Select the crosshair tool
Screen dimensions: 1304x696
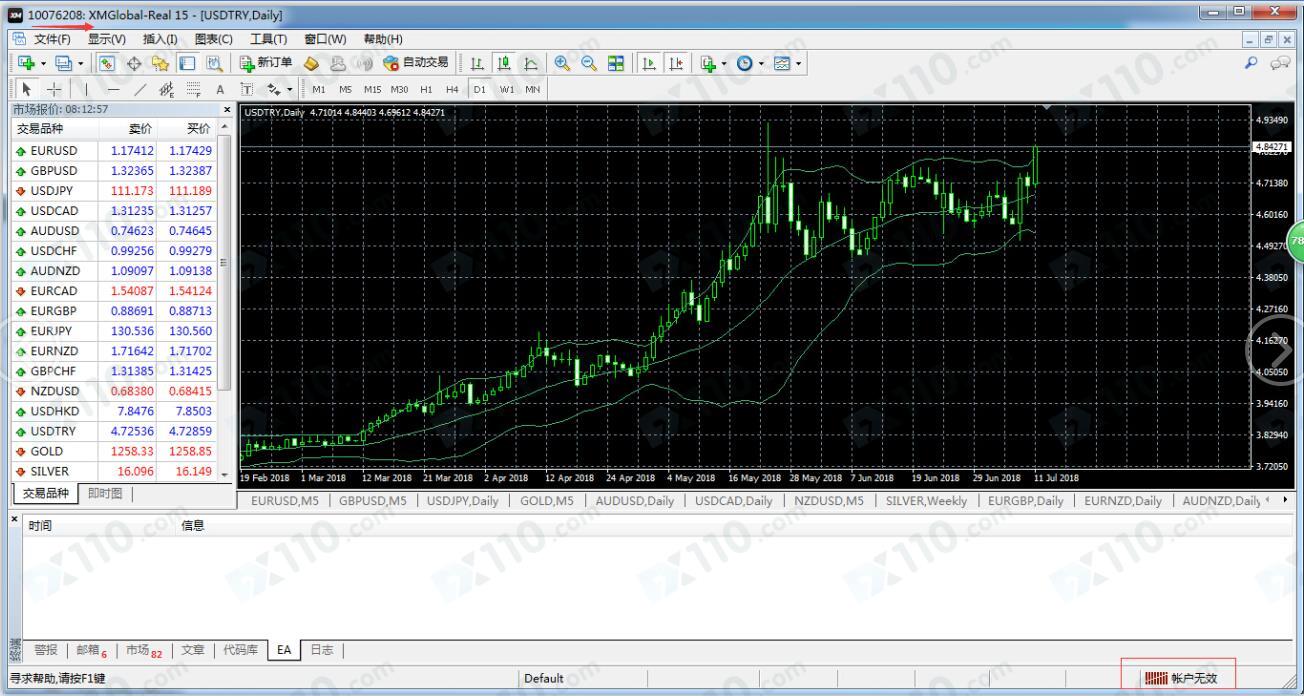tap(54, 89)
